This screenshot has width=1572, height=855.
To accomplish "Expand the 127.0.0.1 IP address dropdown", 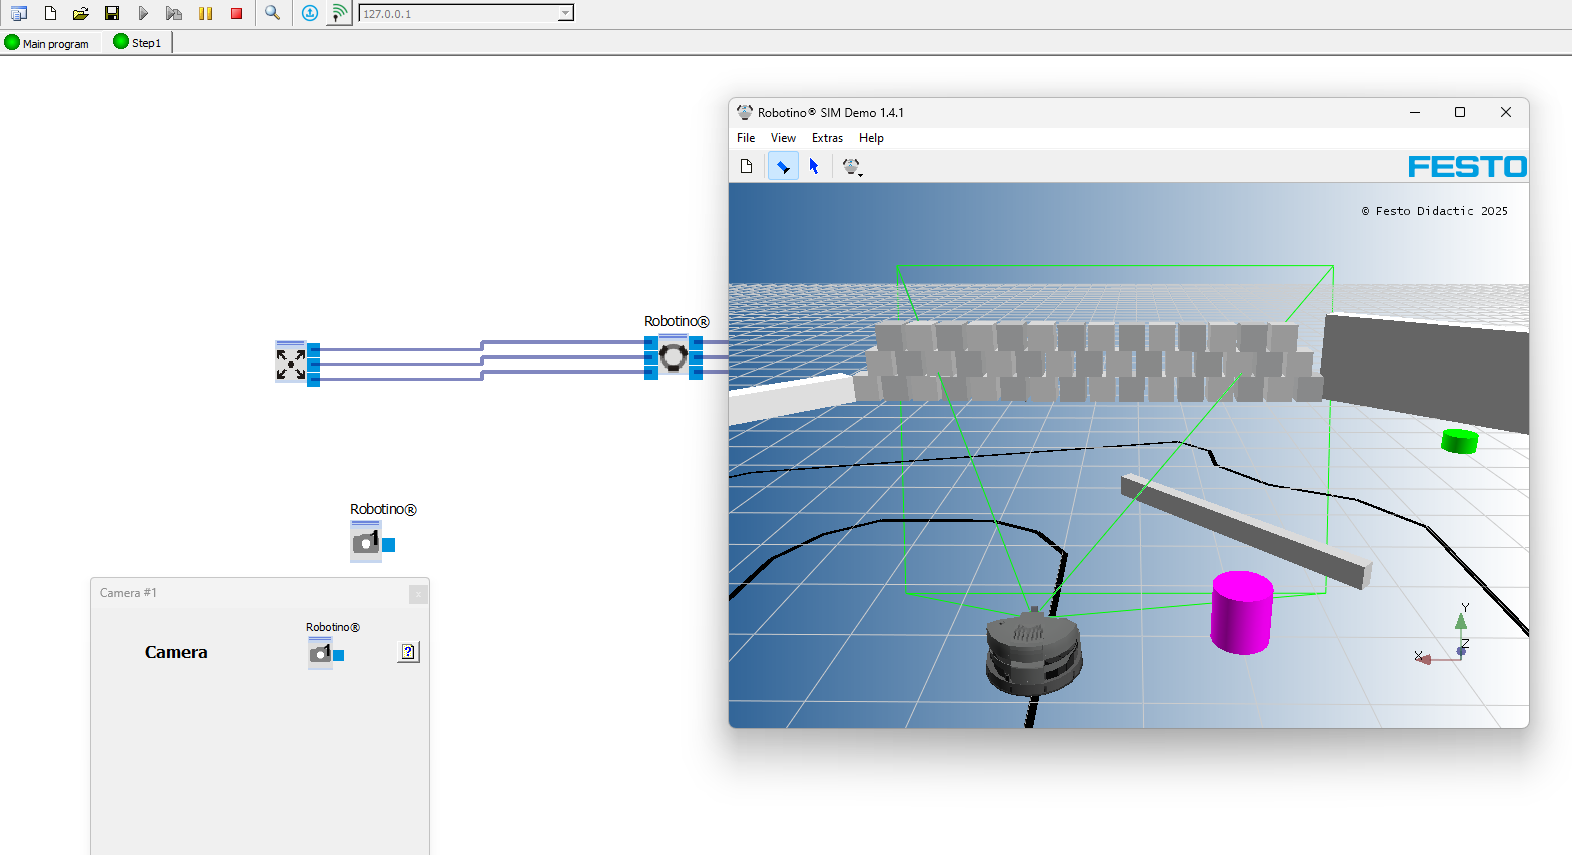I will 565,14.
